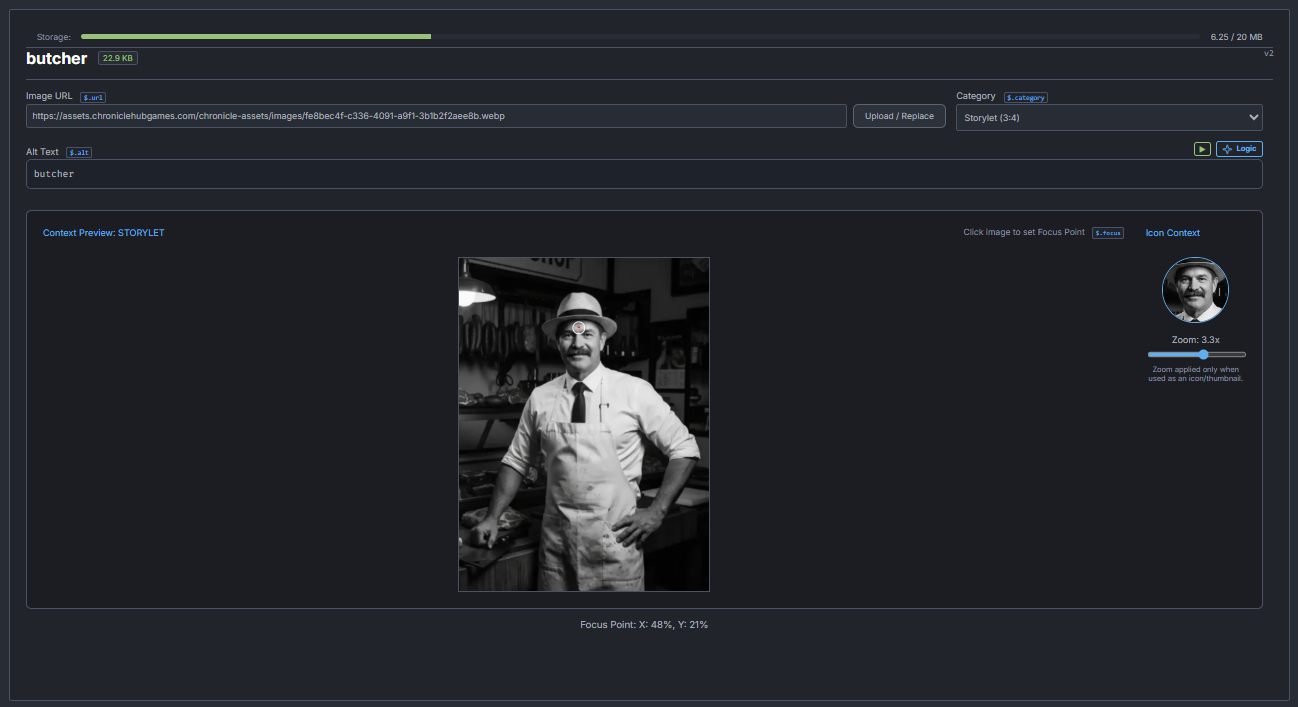Image resolution: width=1298 pixels, height=707 pixels.
Task: Click the green play icon button
Action: (x=1202, y=149)
